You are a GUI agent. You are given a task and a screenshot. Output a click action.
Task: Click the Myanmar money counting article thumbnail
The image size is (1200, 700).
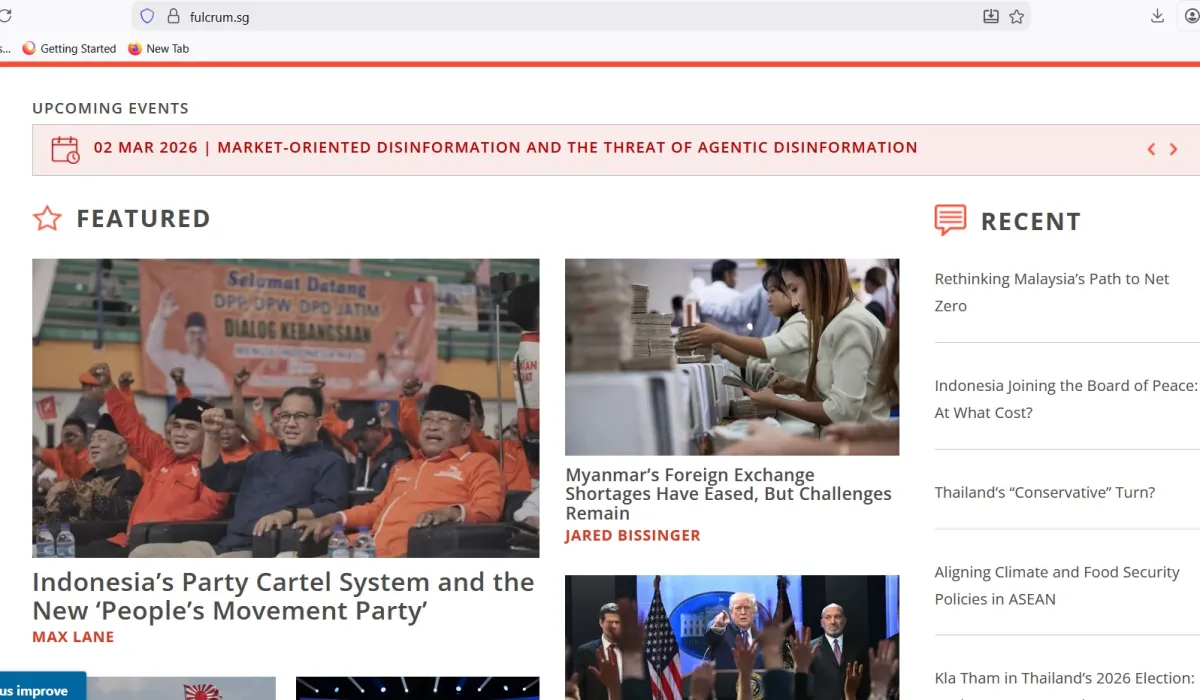coord(732,357)
